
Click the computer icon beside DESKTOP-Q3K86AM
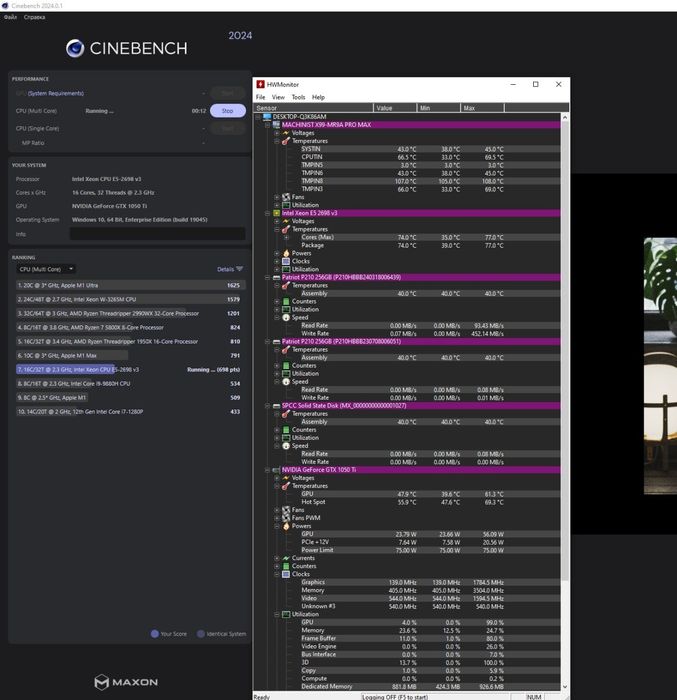click(267, 117)
